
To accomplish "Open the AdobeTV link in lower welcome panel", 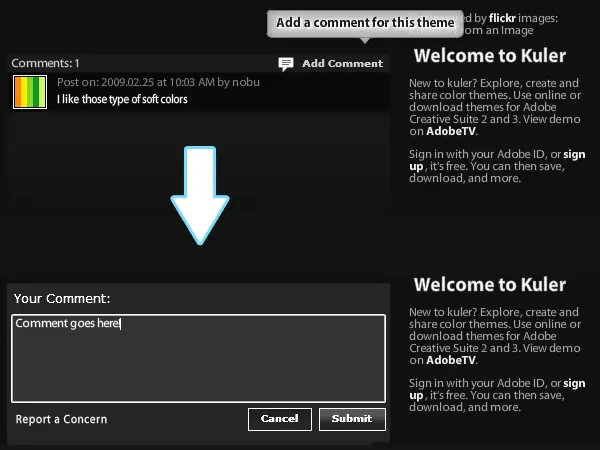I will 451,360.
